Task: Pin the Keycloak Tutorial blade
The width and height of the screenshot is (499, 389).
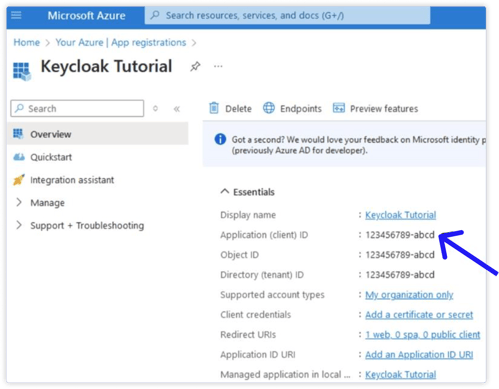Action: (x=195, y=66)
